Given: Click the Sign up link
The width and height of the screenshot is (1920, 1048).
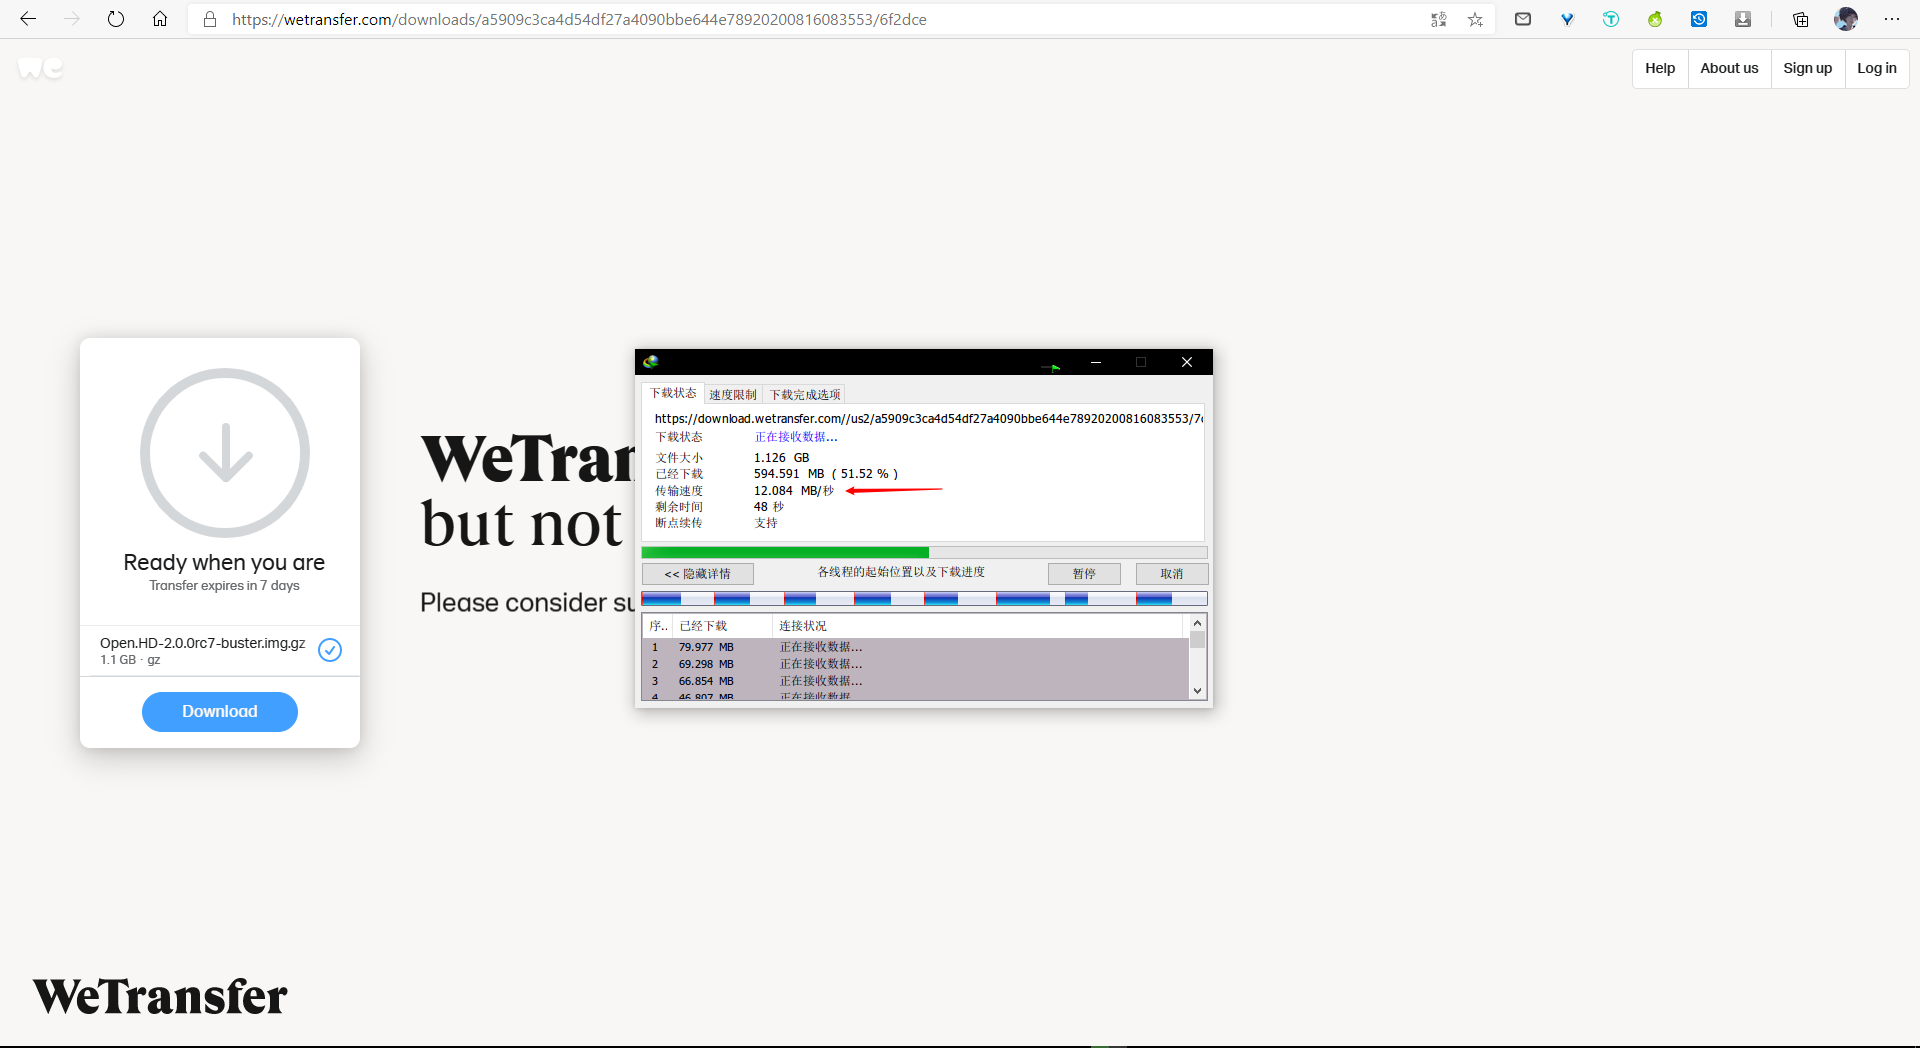Looking at the screenshot, I should (x=1808, y=69).
